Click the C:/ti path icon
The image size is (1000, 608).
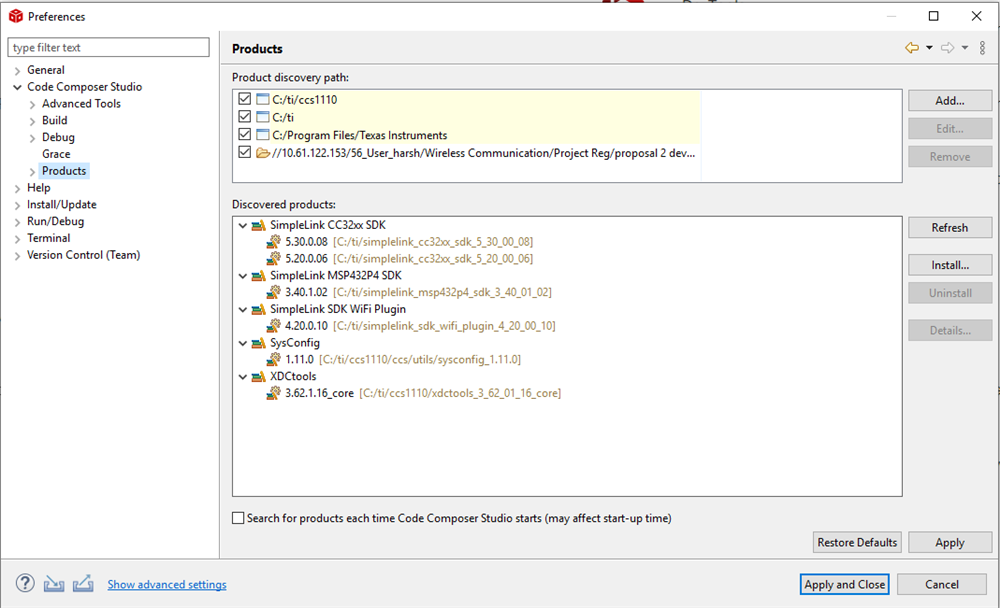pyautogui.click(x=262, y=117)
